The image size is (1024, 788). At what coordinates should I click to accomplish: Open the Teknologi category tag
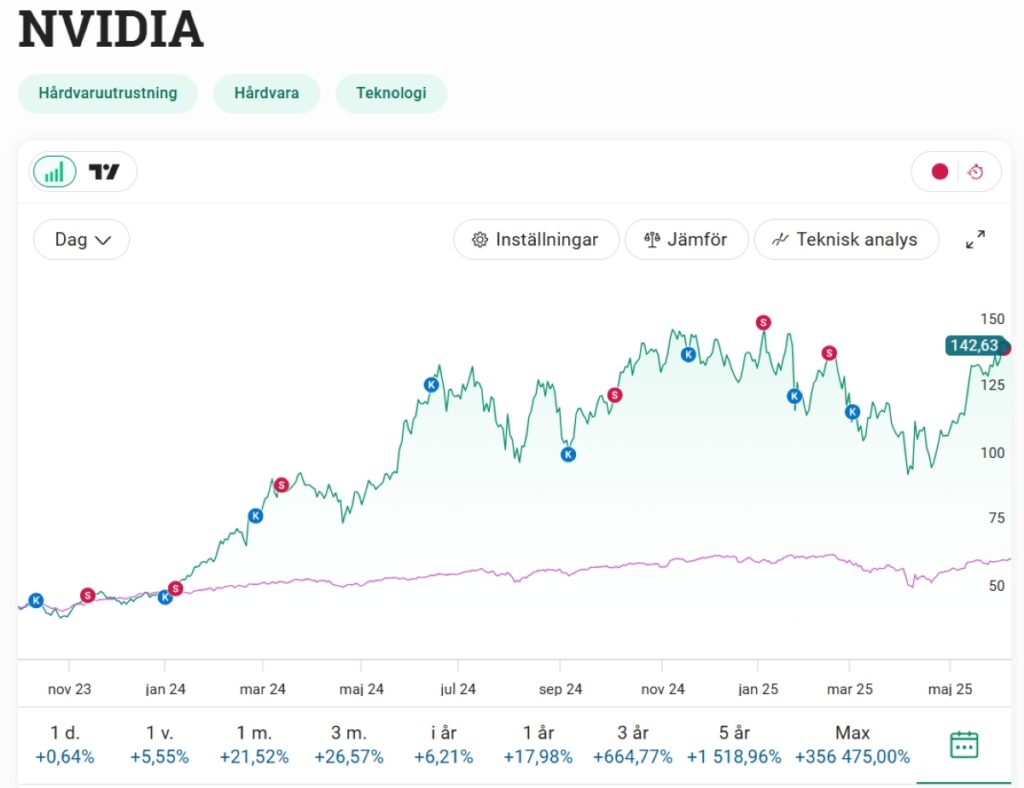tap(391, 93)
